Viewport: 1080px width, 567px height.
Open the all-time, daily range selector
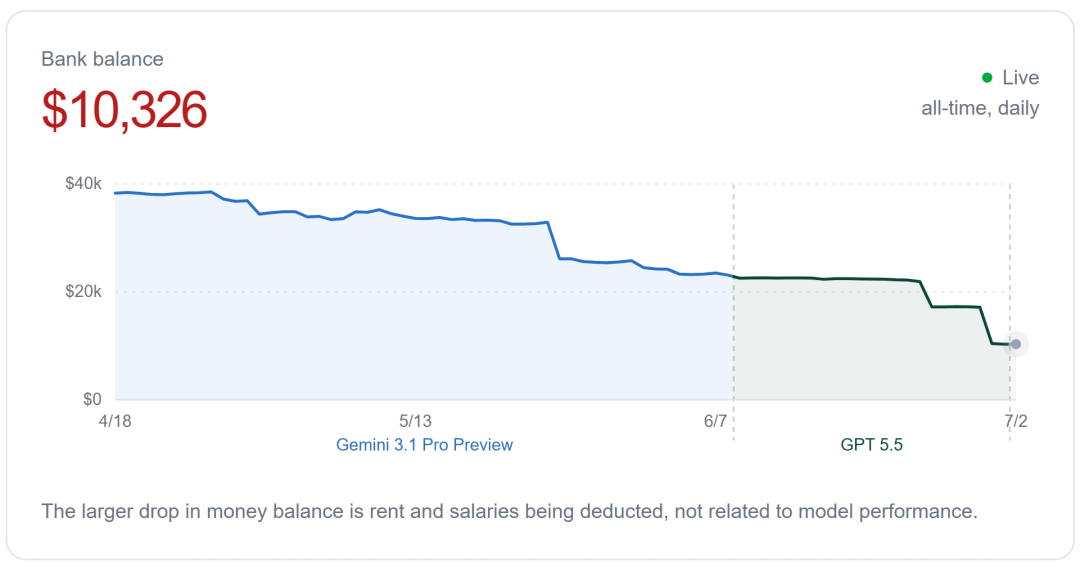tap(980, 108)
